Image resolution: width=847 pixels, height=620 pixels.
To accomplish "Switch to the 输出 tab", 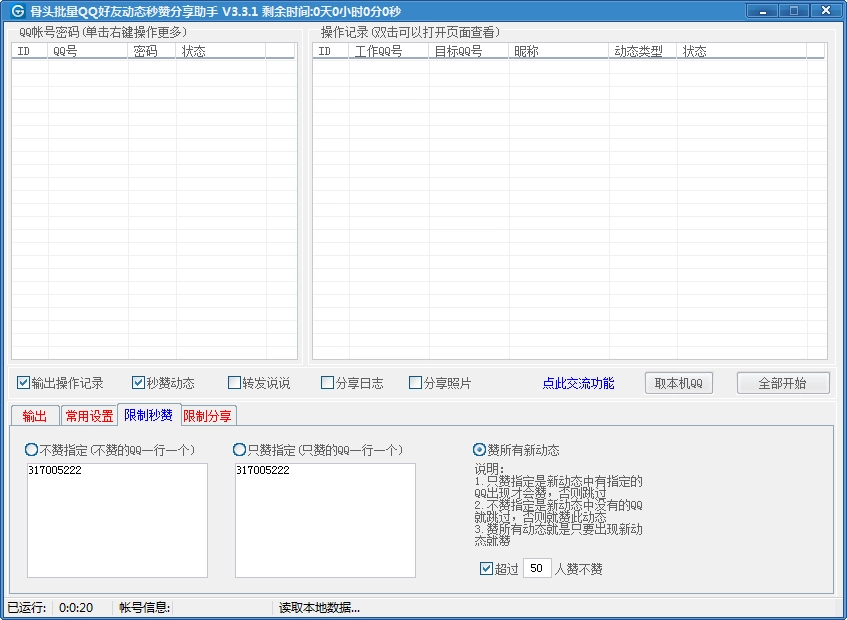I will (x=35, y=414).
